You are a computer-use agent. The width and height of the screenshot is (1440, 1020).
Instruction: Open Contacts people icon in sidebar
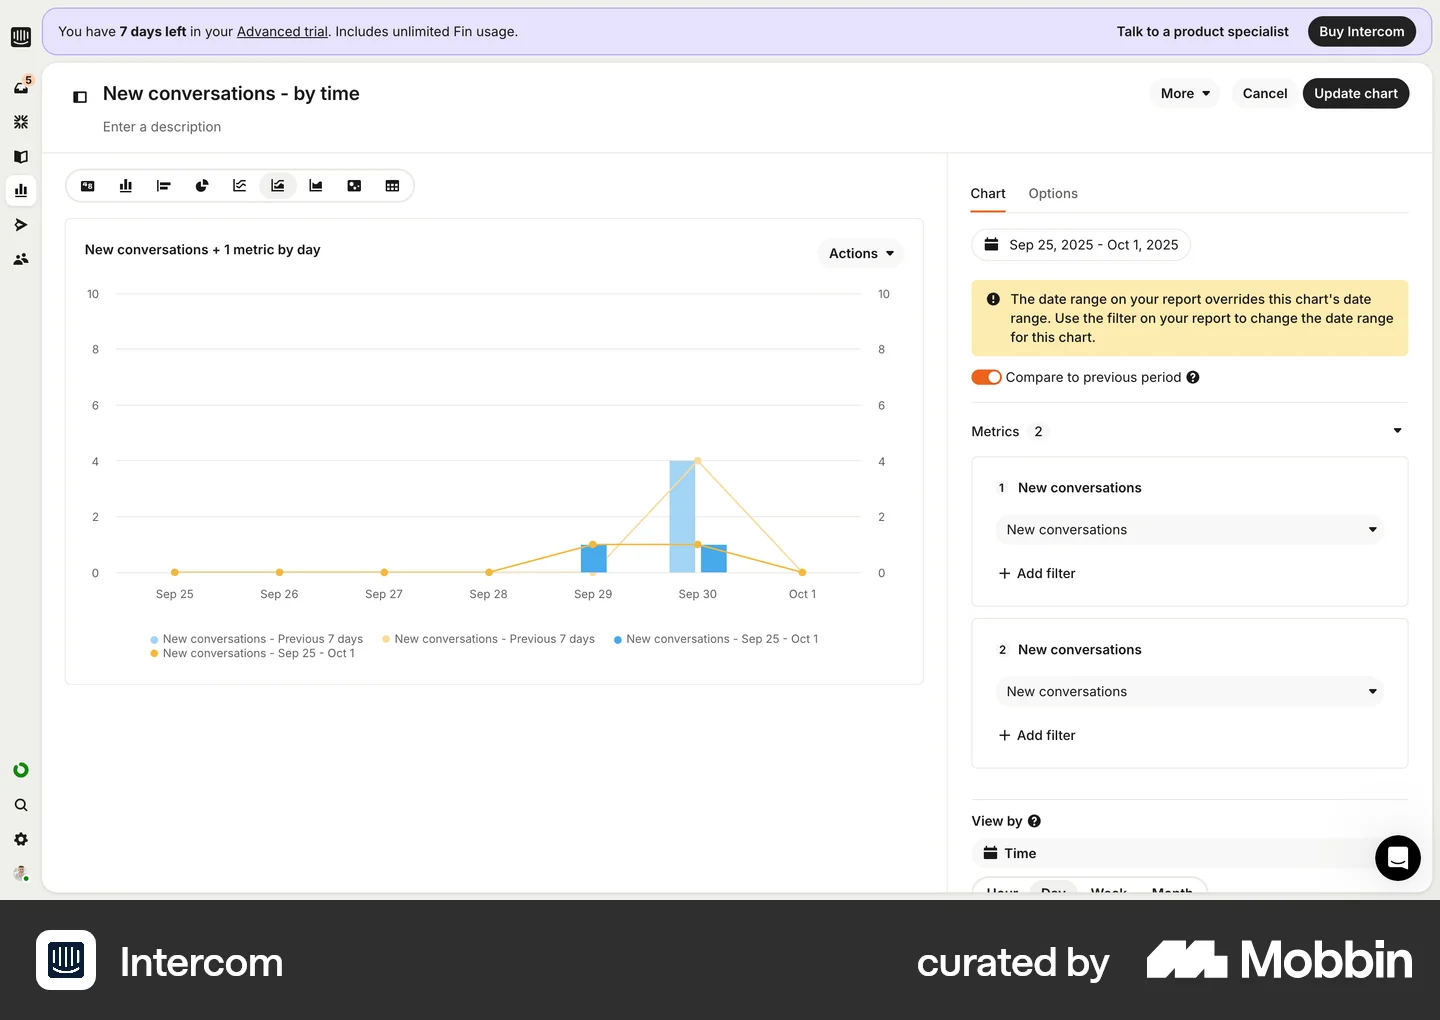click(21, 259)
